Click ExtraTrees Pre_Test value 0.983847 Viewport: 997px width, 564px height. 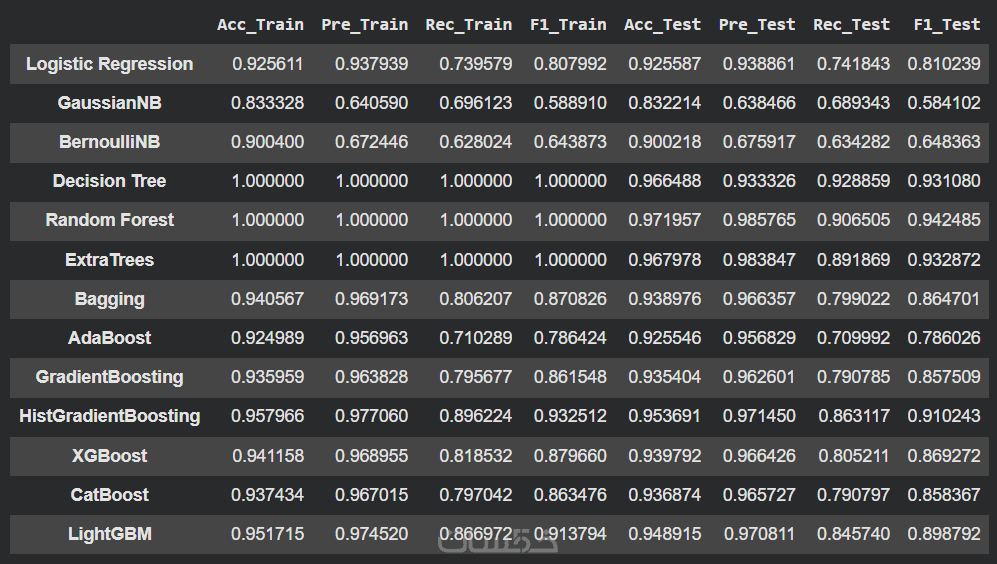point(759,259)
